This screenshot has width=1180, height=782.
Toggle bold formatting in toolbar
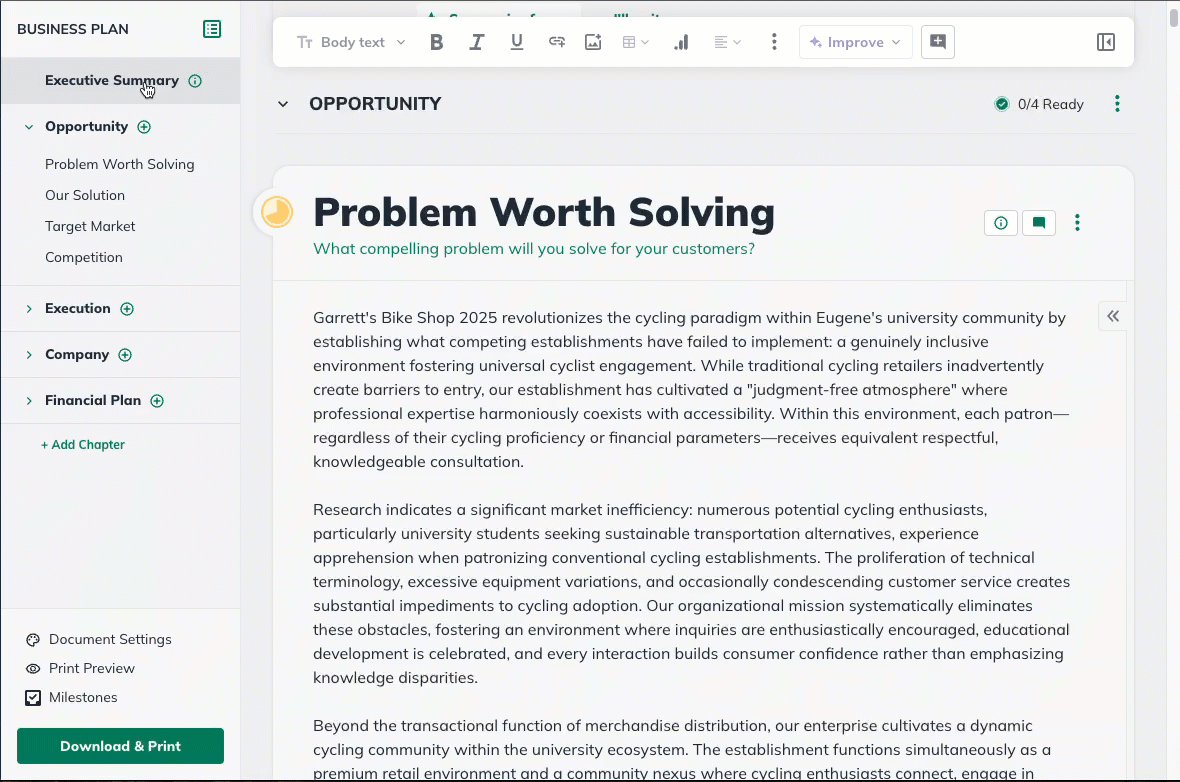436,42
